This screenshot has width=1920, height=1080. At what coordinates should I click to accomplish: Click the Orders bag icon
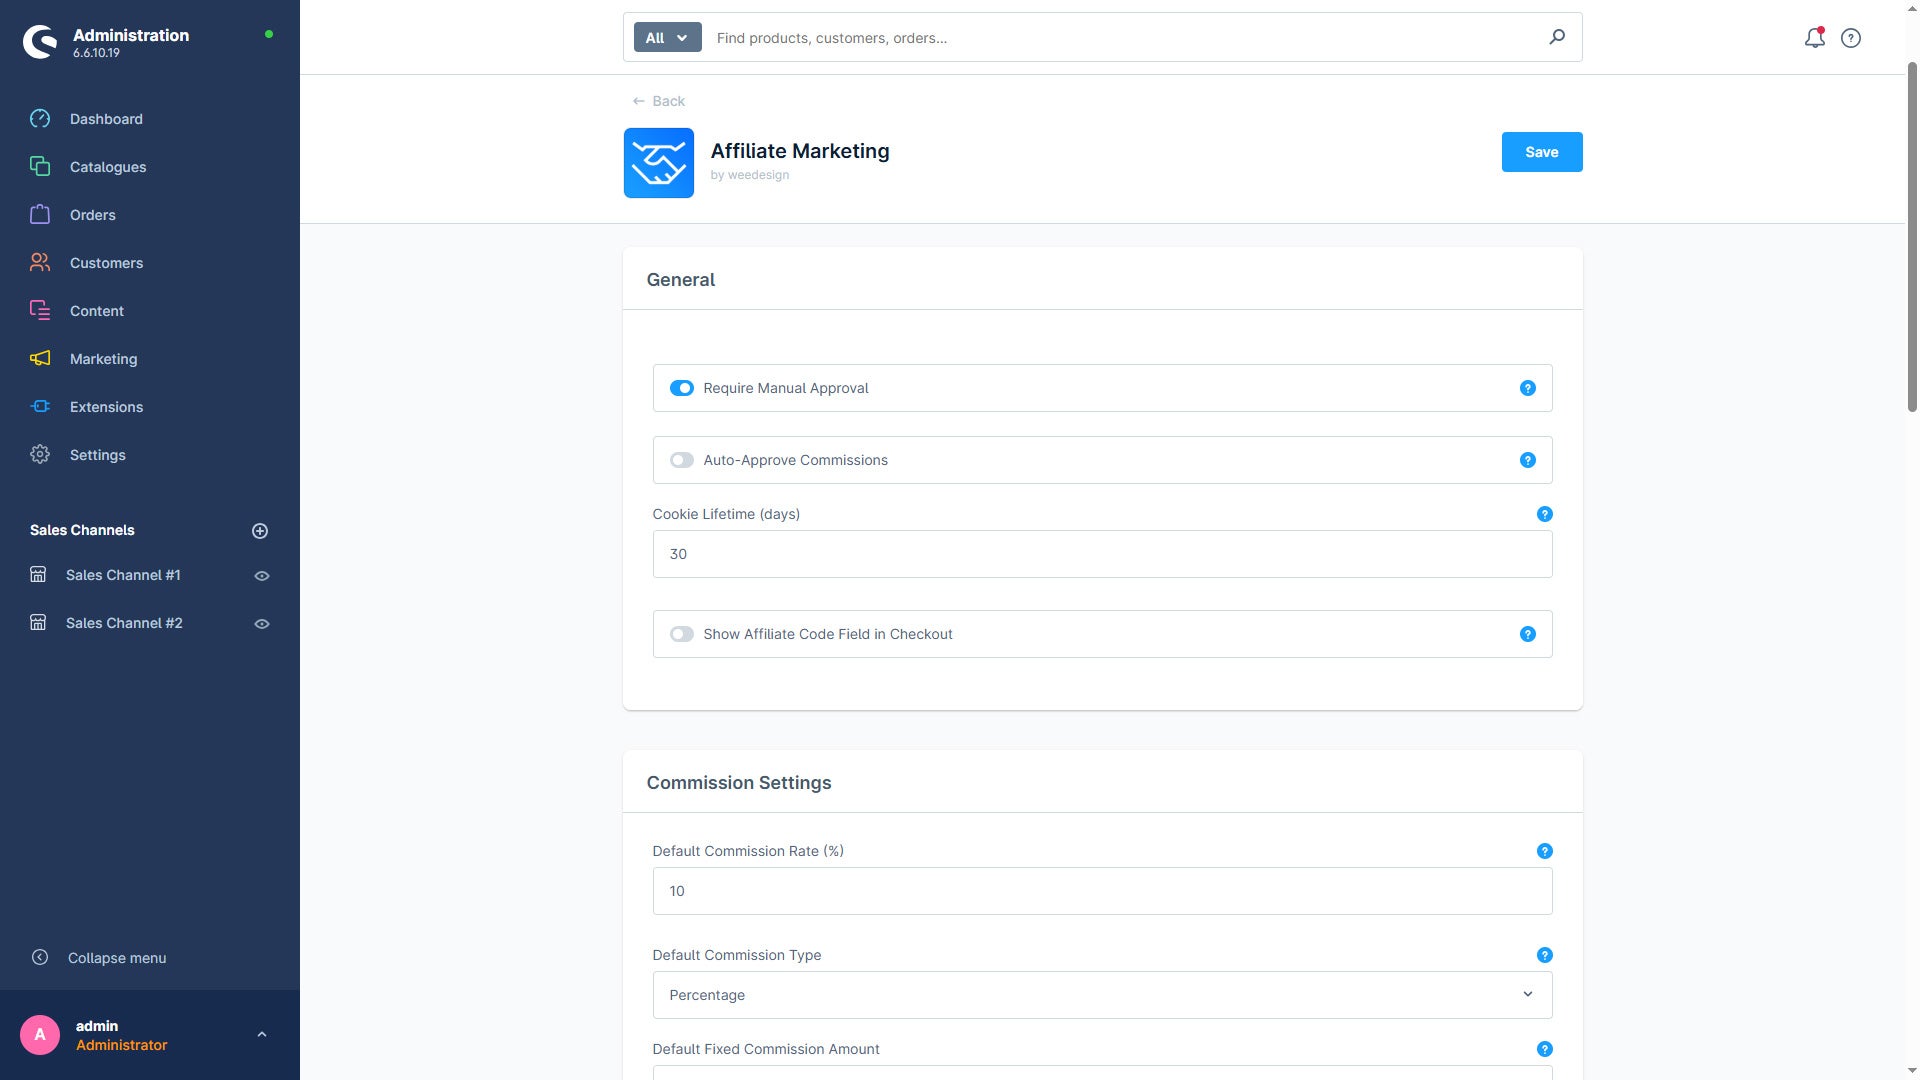click(x=40, y=215)
